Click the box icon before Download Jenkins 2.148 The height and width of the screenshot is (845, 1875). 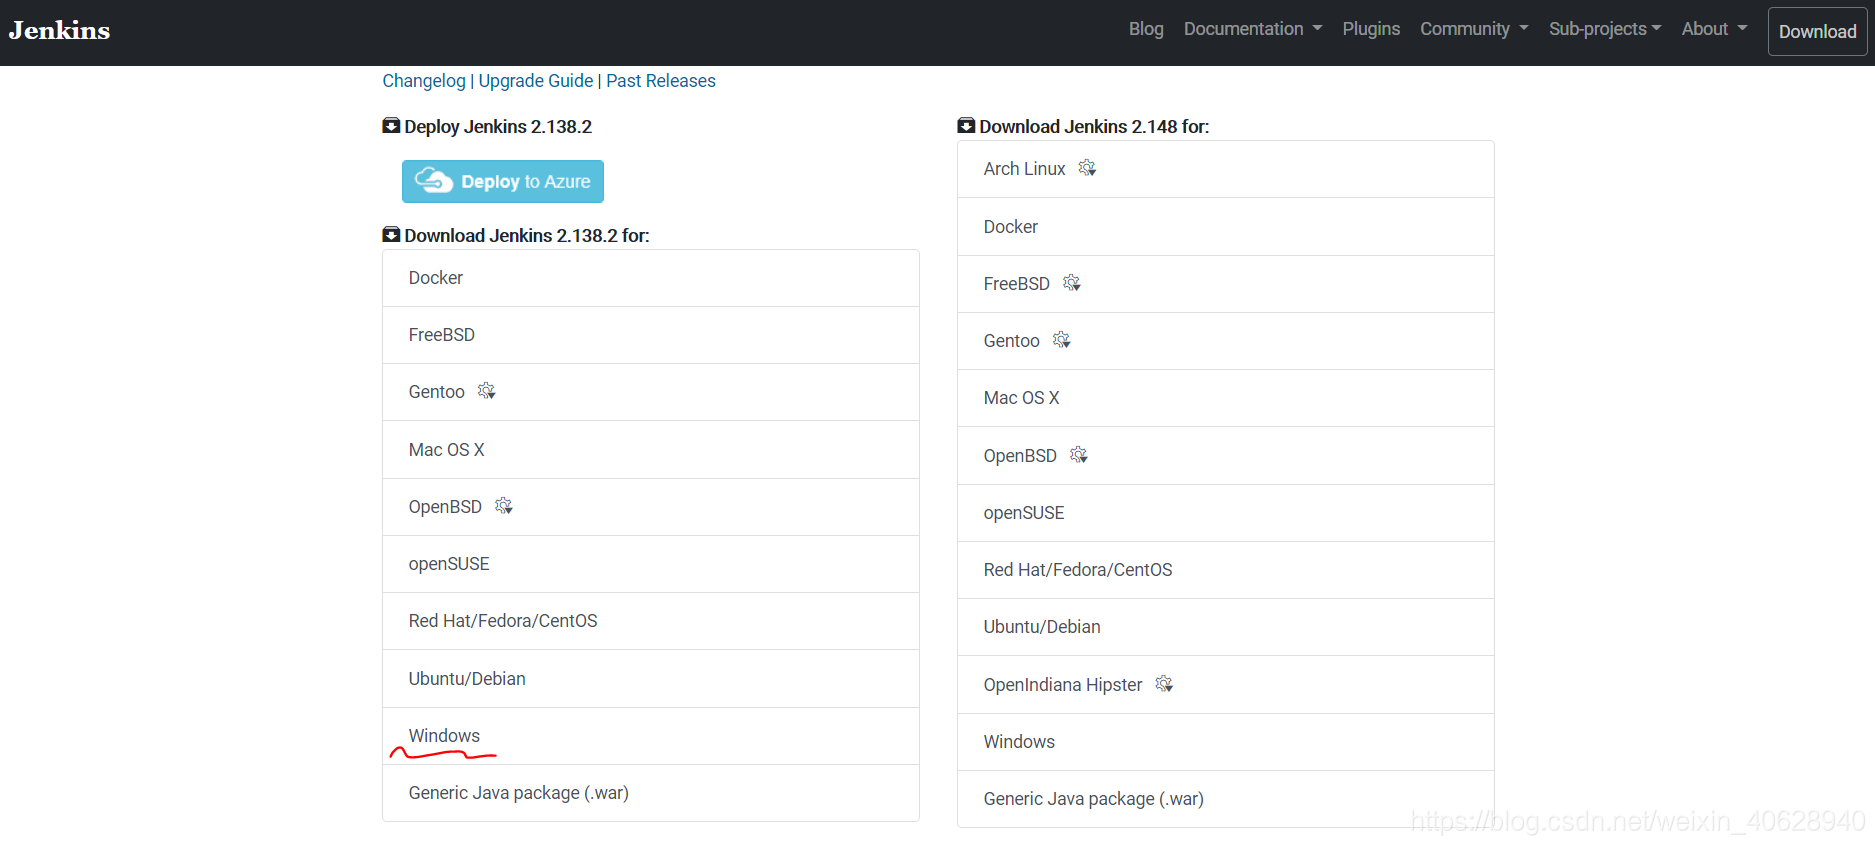tap(966, 126)
